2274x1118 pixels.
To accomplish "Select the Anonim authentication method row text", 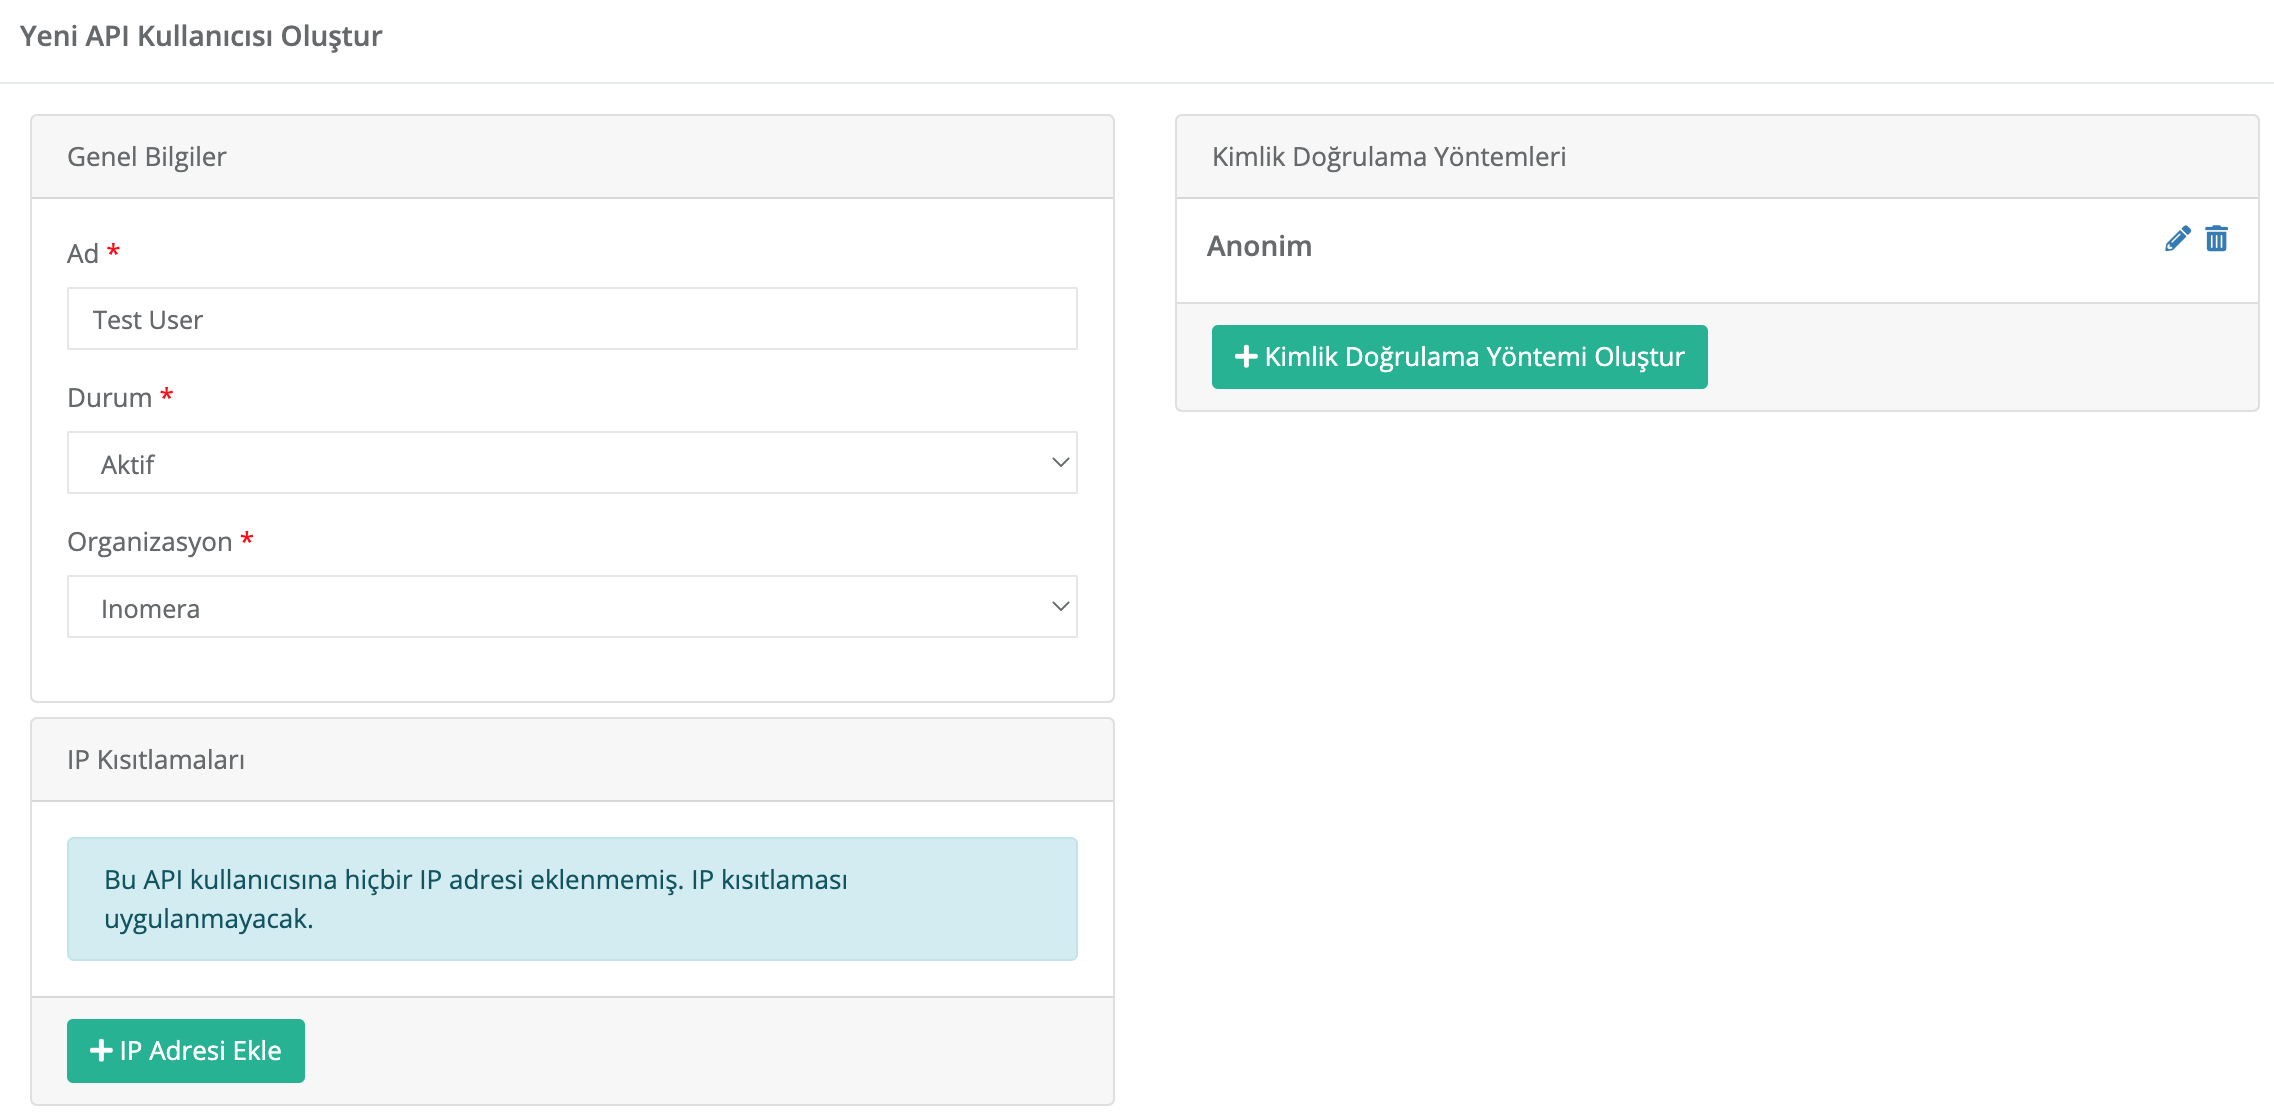I will pyautogui.click(x=1259, y=246).
